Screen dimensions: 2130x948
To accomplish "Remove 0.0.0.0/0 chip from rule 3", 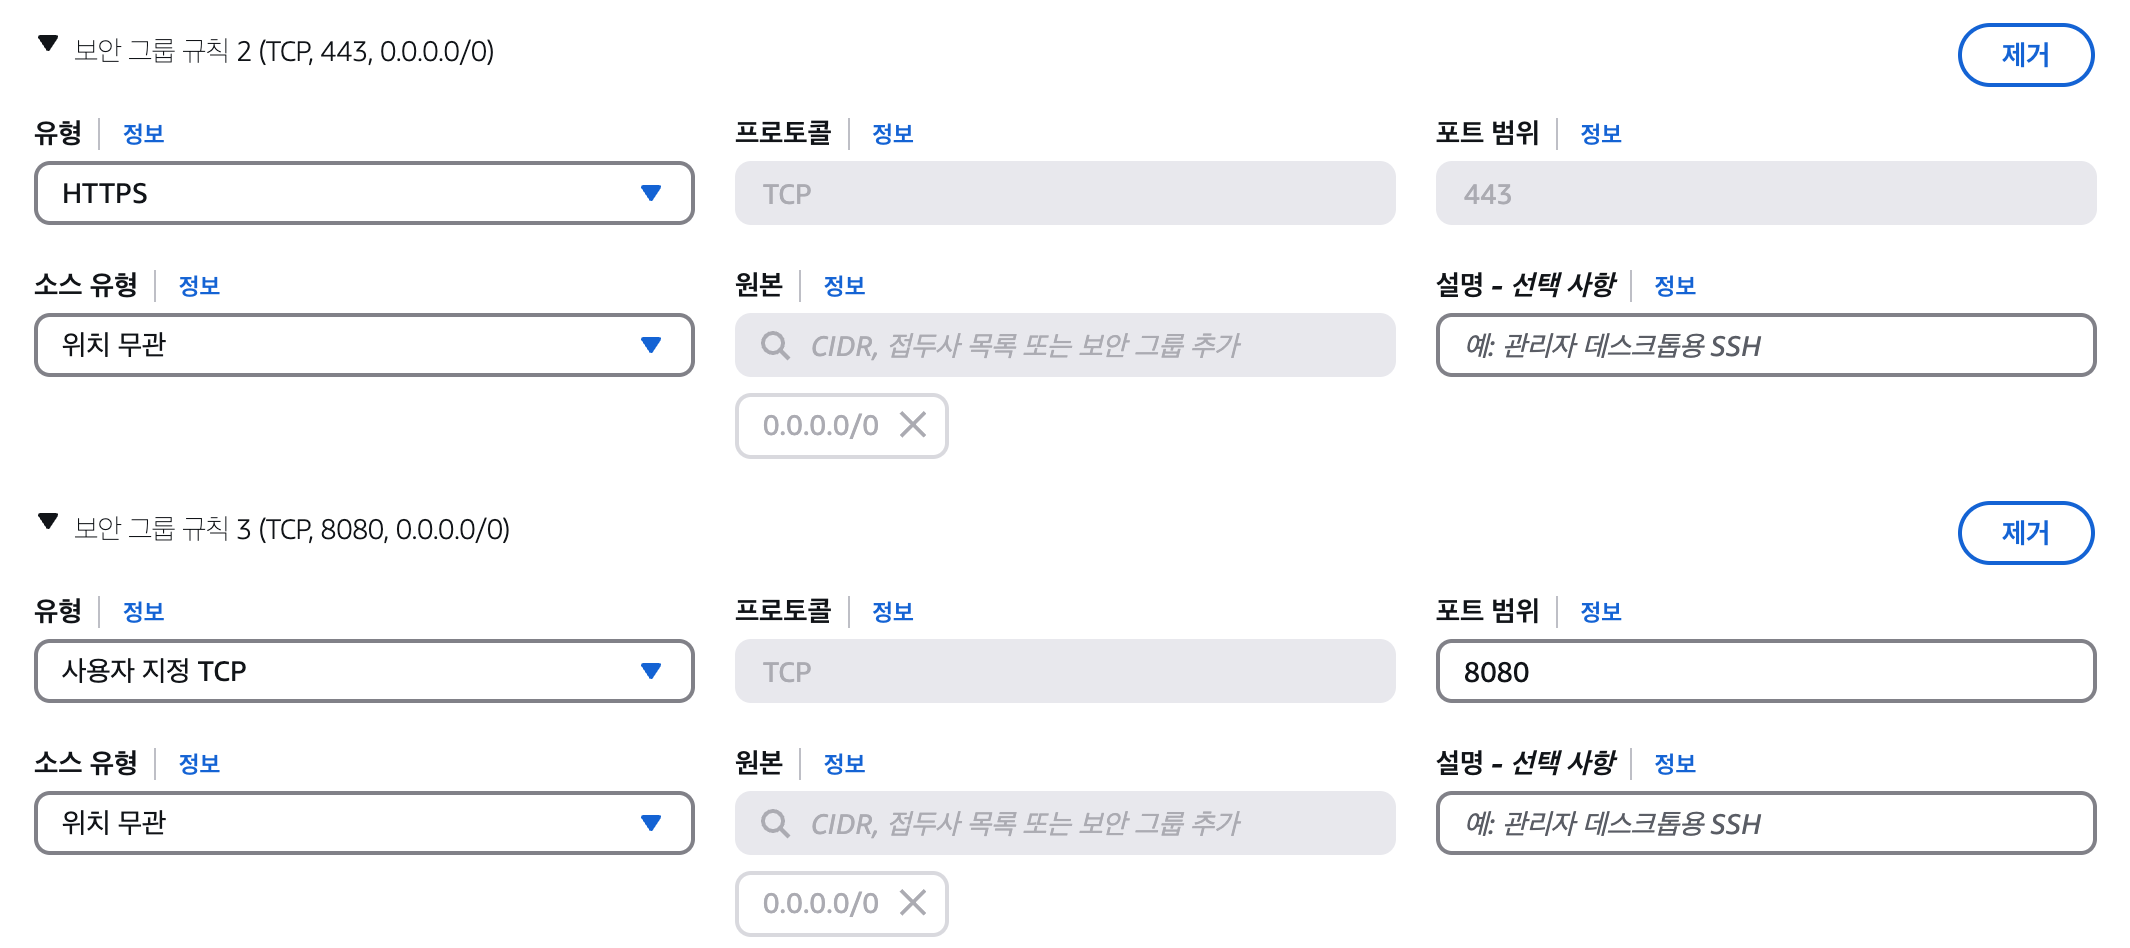I will click(x=912, y=903).
